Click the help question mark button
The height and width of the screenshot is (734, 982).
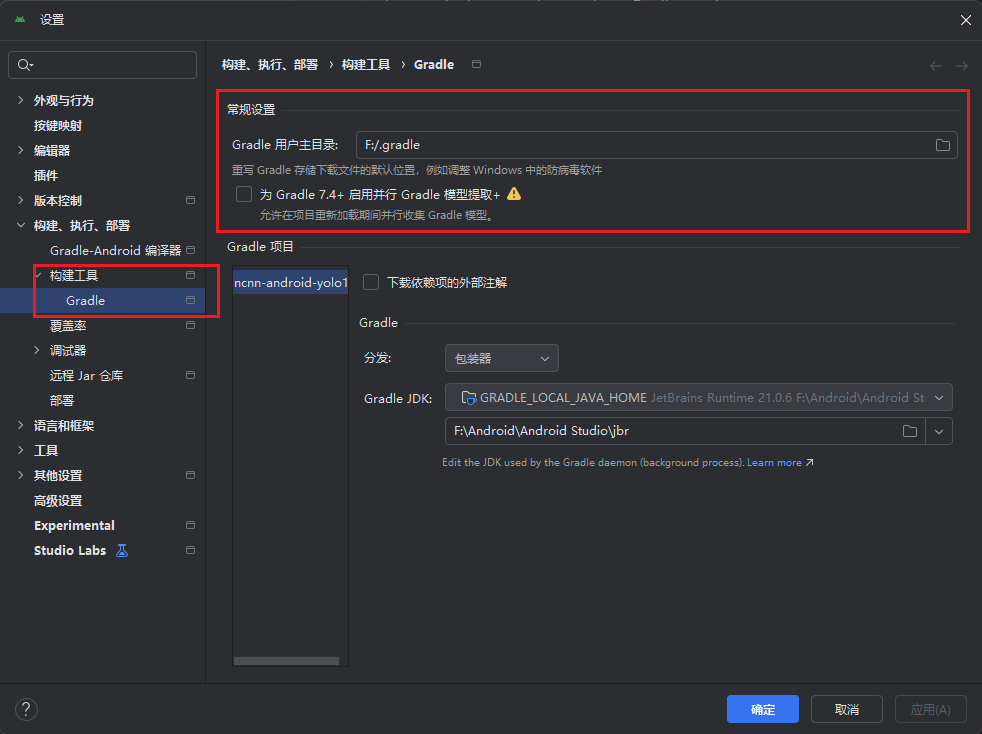(x=26, y=710)
